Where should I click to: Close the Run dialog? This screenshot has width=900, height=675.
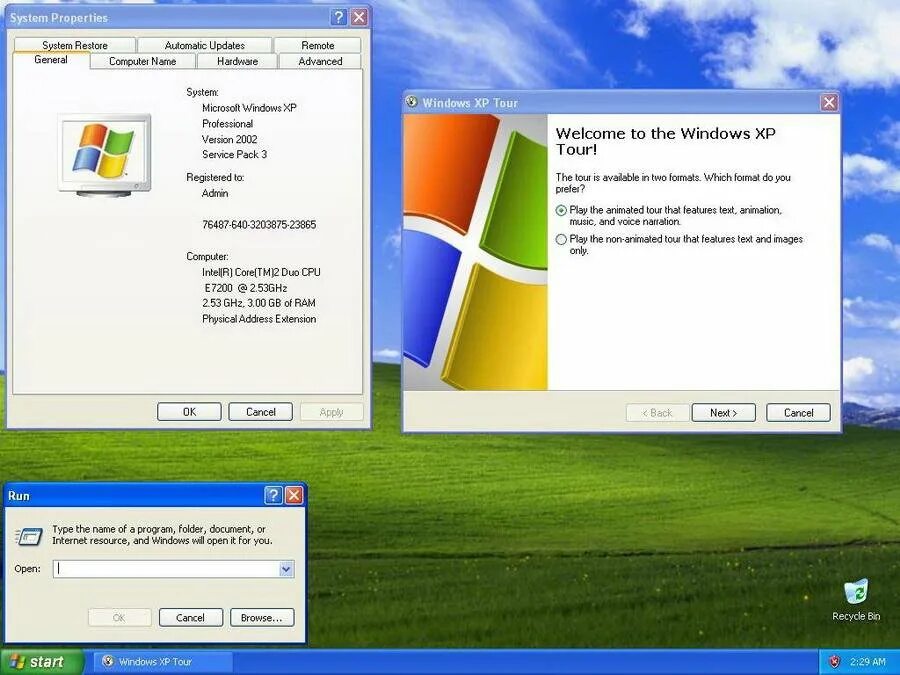point(294,495)
